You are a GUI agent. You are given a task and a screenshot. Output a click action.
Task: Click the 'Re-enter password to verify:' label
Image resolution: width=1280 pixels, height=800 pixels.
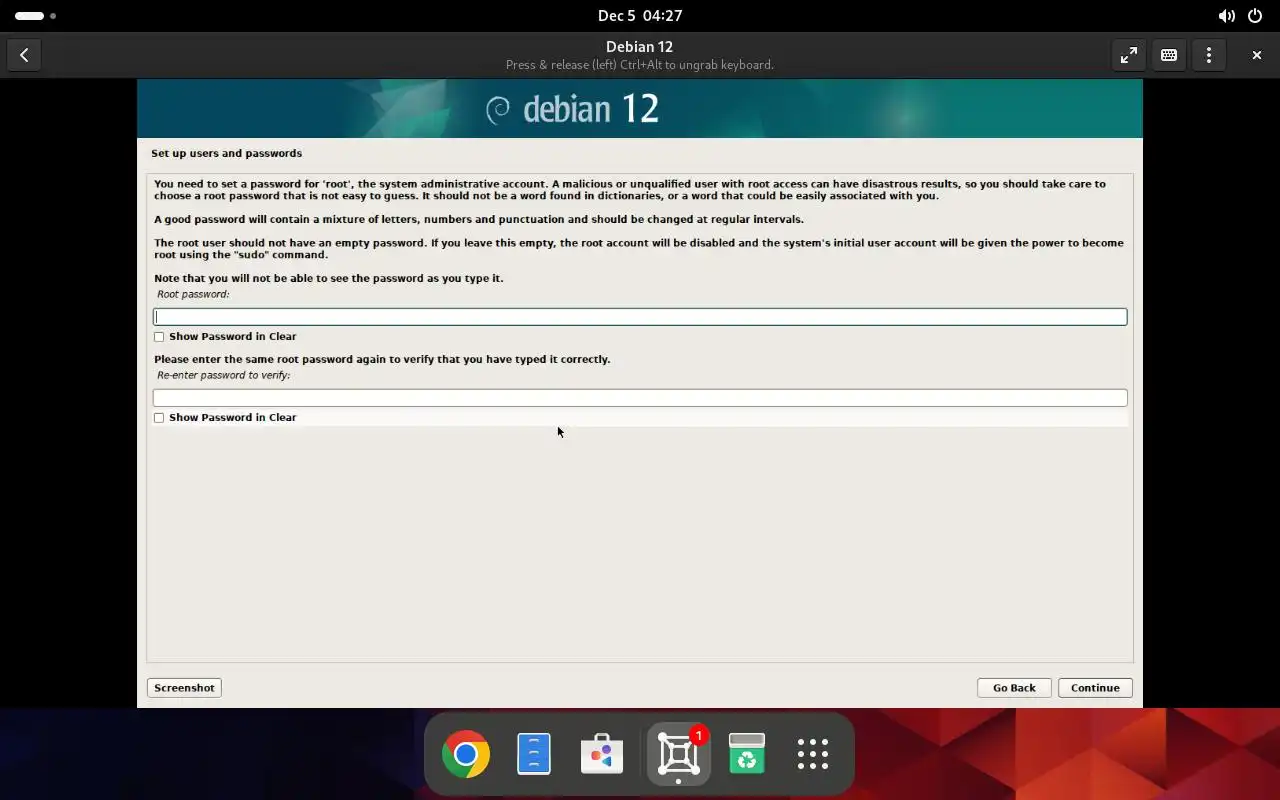pyautogui.click(x=224, y=375)
